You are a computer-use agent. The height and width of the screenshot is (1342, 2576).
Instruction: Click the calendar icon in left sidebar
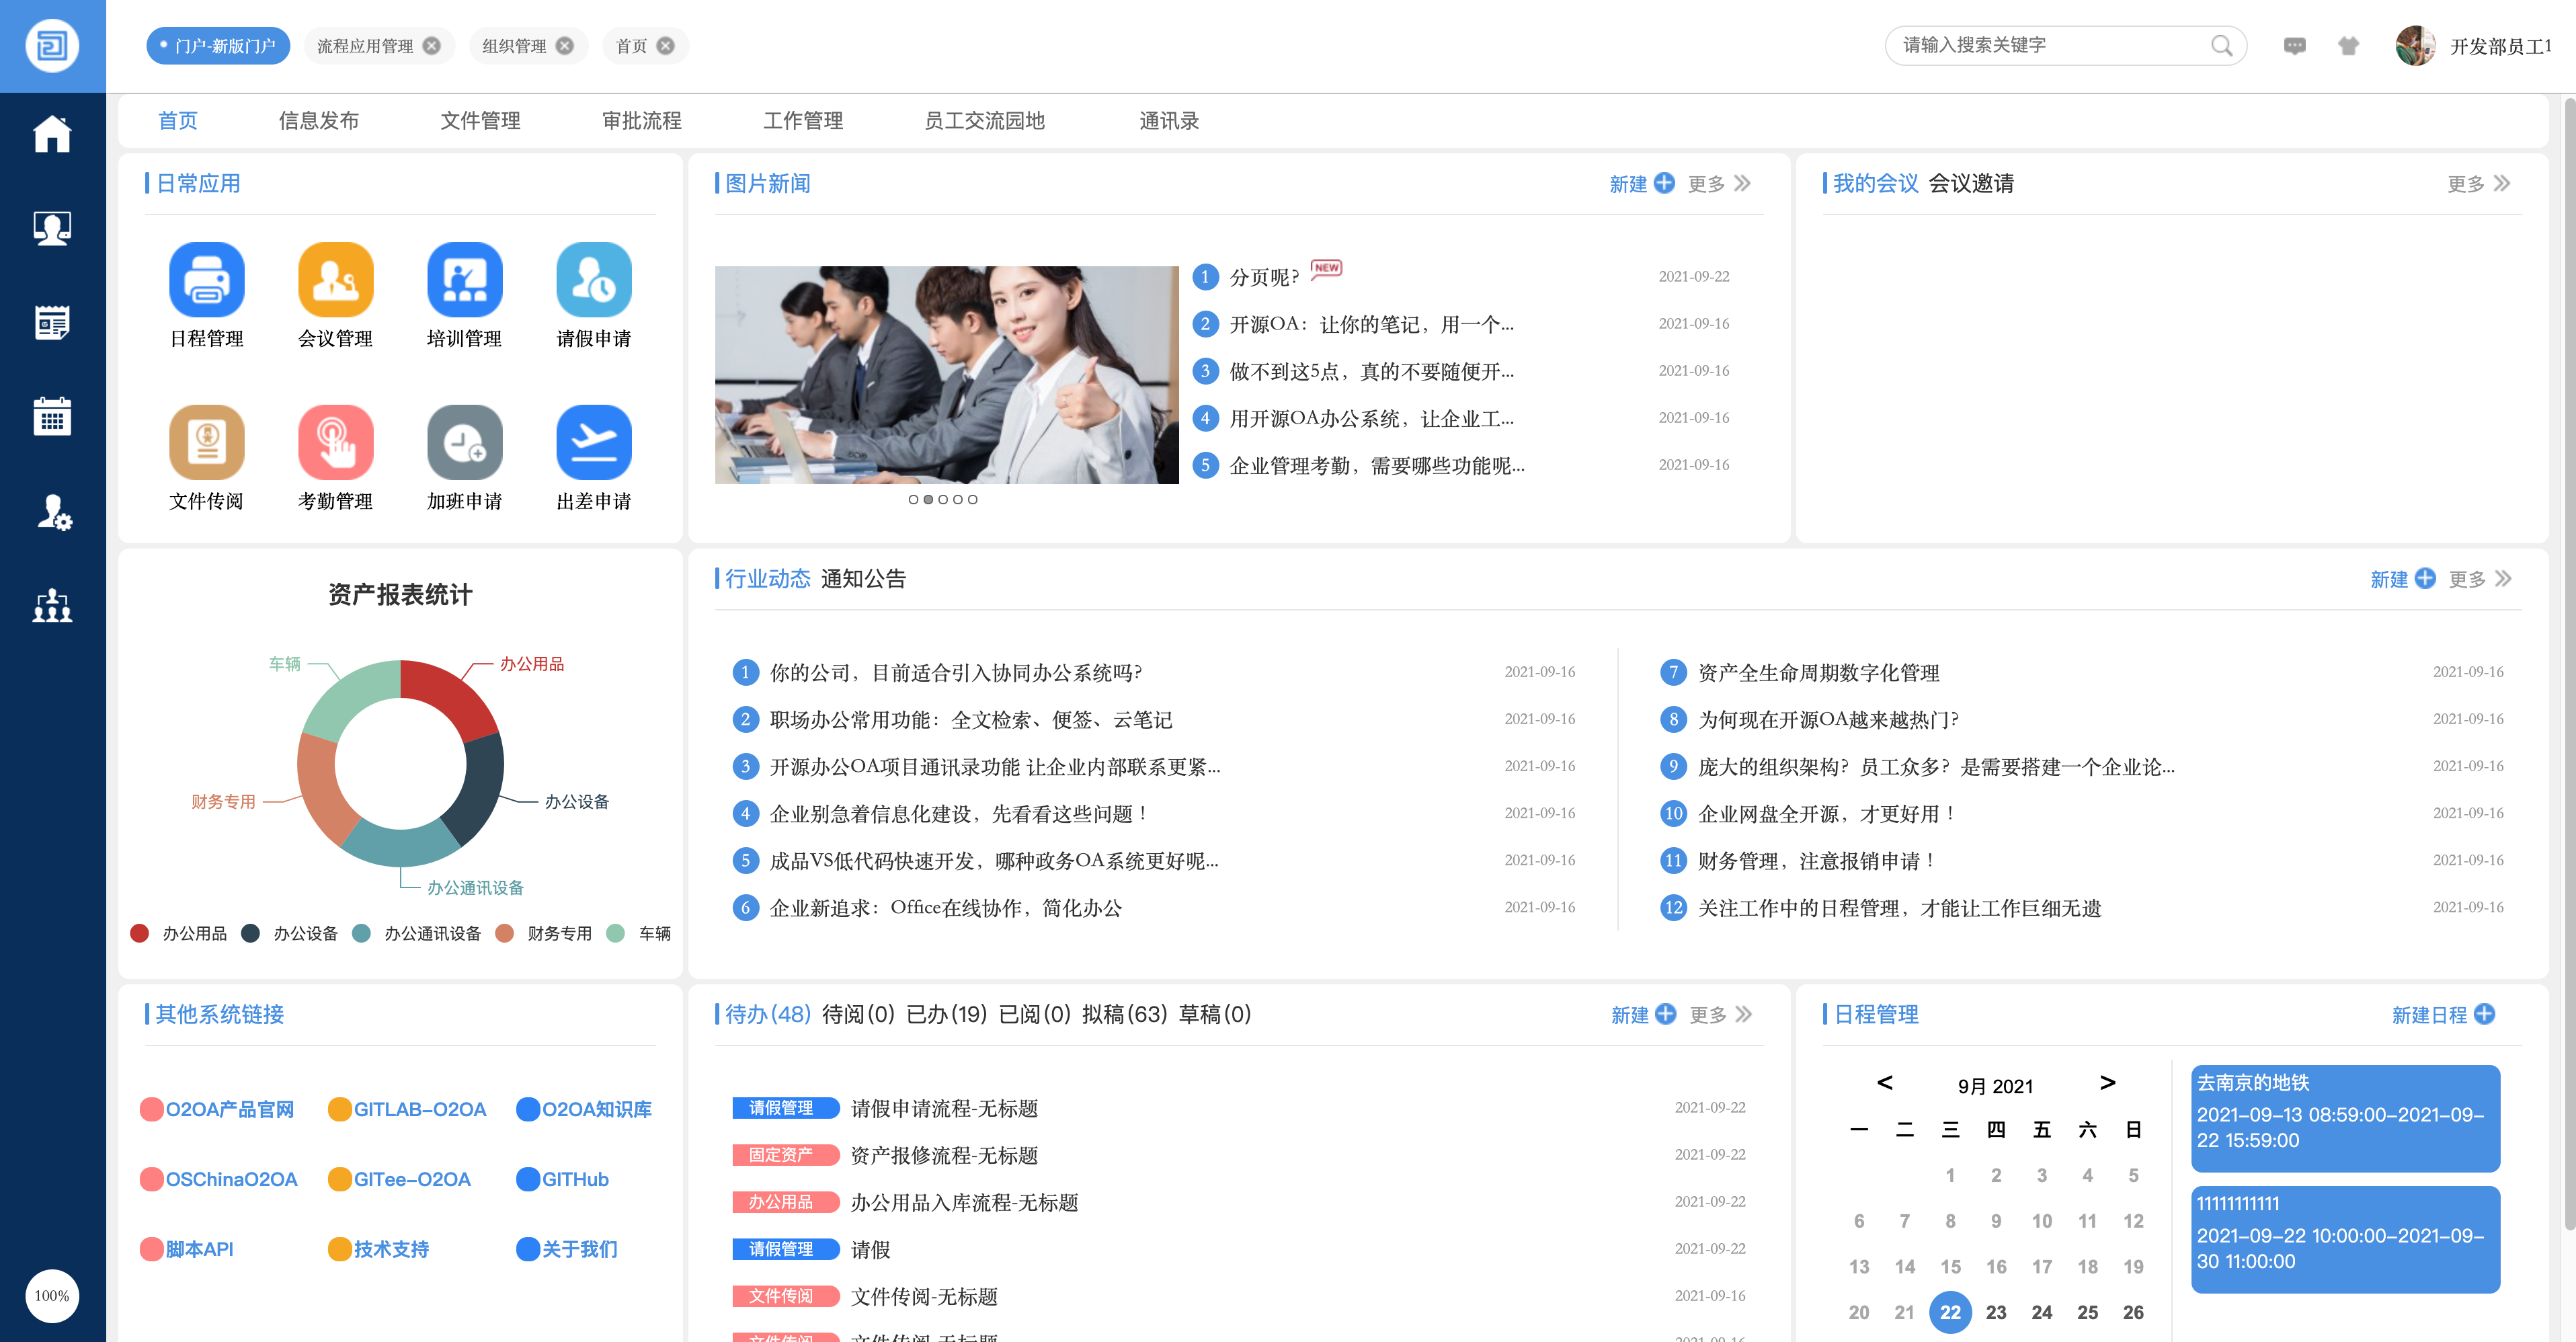click(52, 416)
